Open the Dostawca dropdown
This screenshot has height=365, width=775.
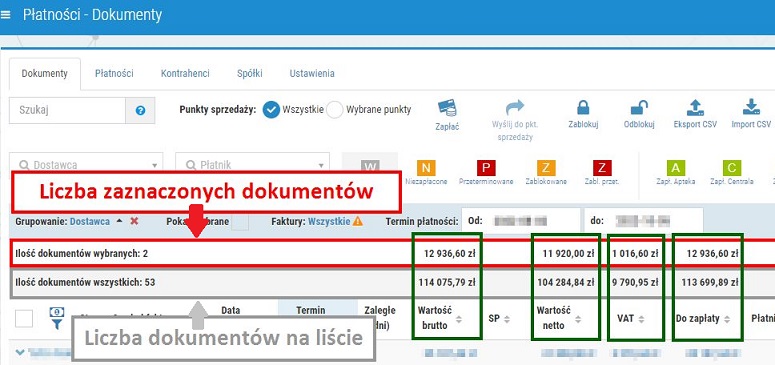[86, 165]
